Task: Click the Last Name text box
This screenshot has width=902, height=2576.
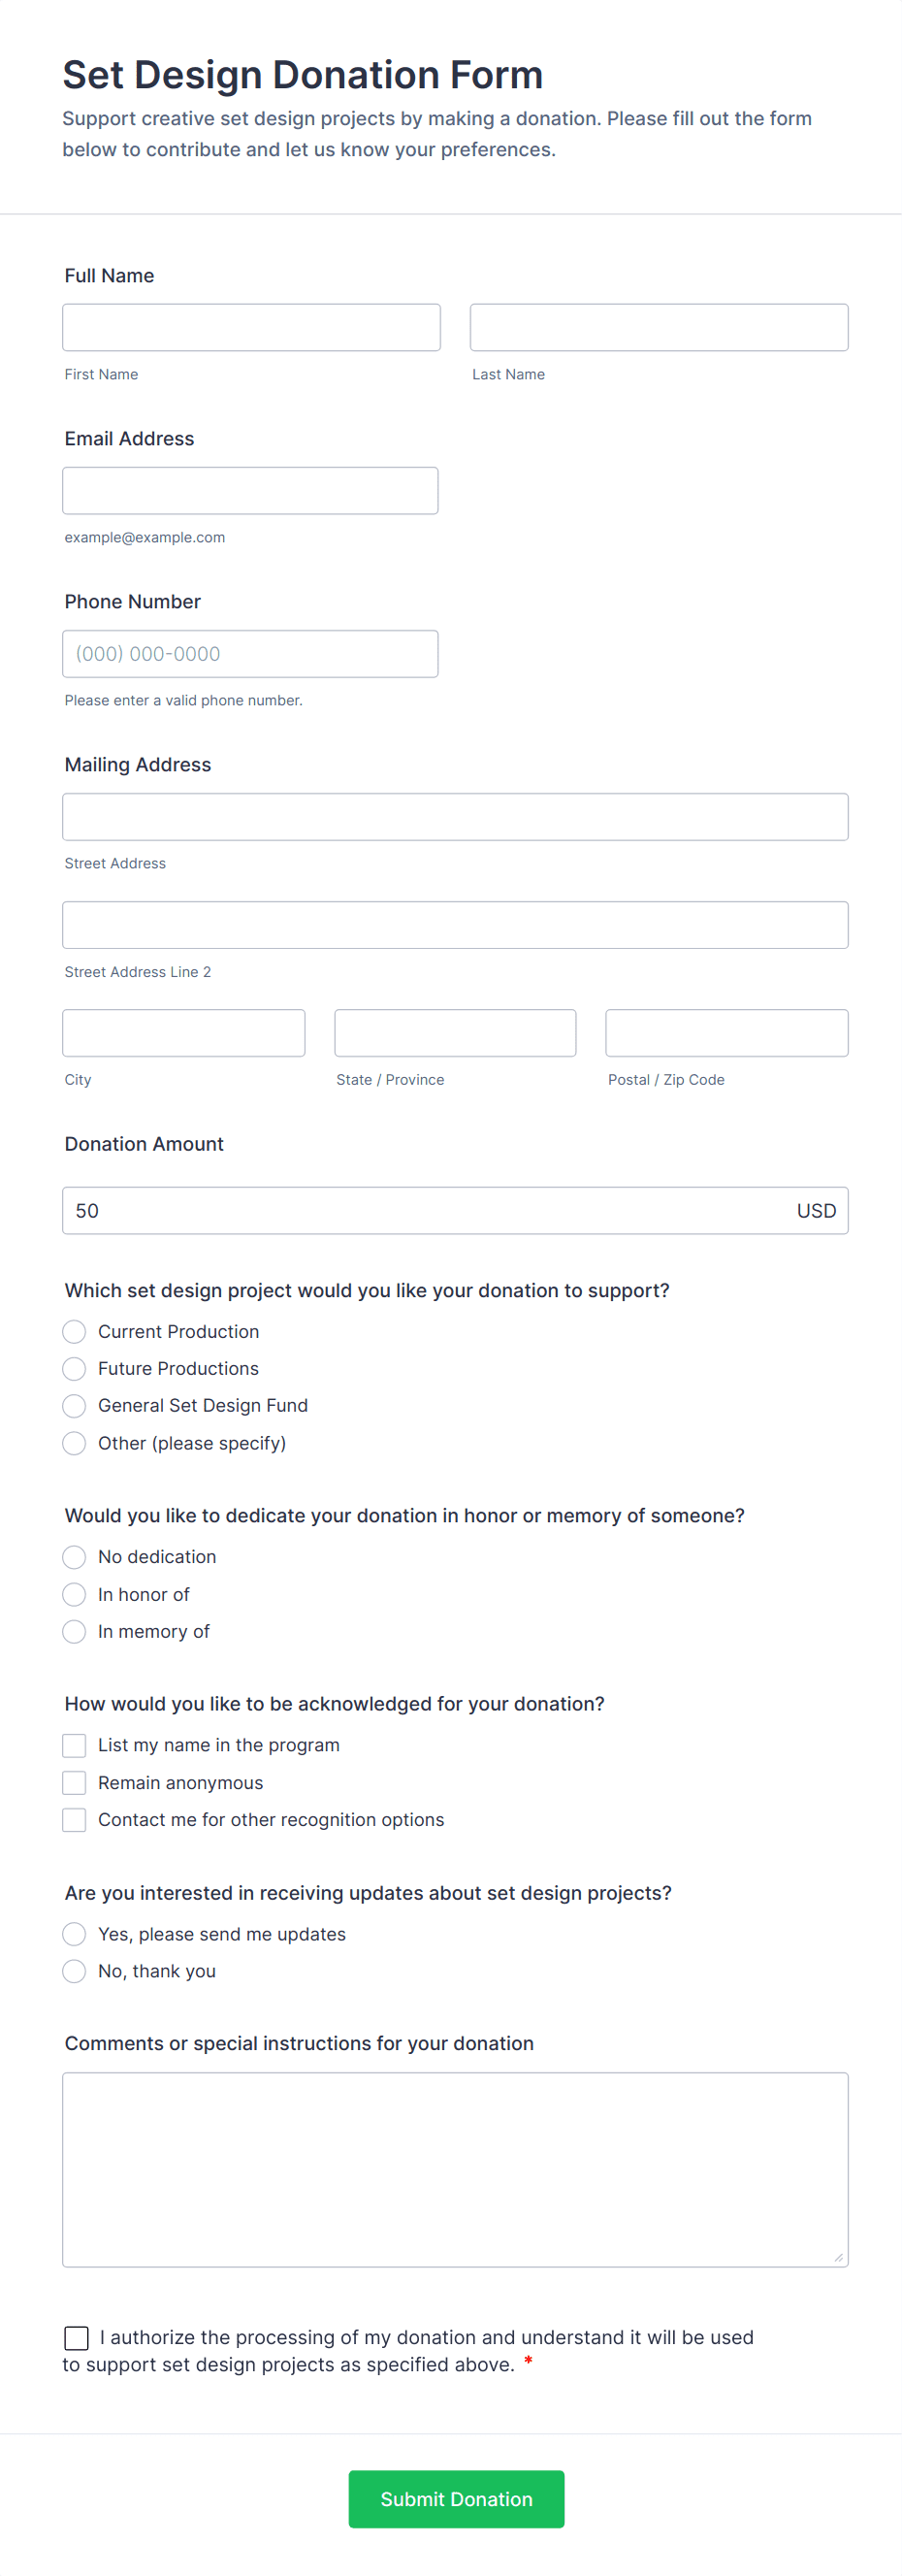Action: click(658, 328)
